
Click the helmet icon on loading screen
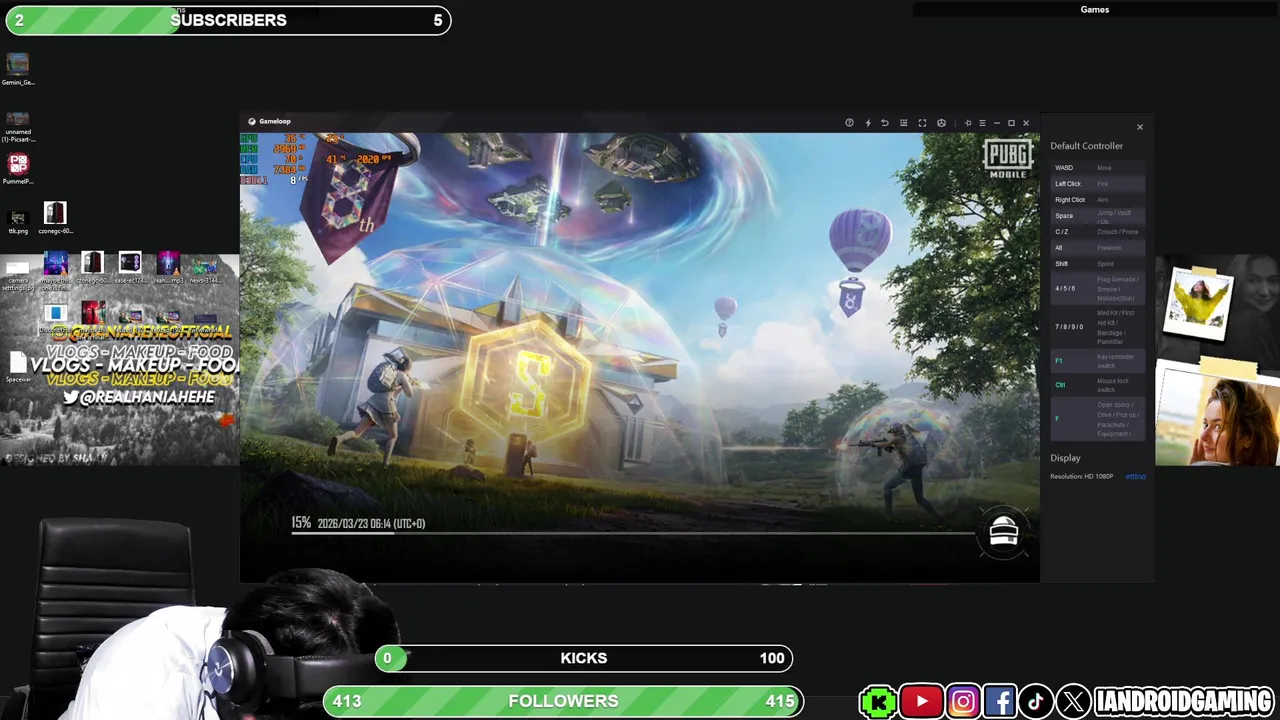(1003, 532)
